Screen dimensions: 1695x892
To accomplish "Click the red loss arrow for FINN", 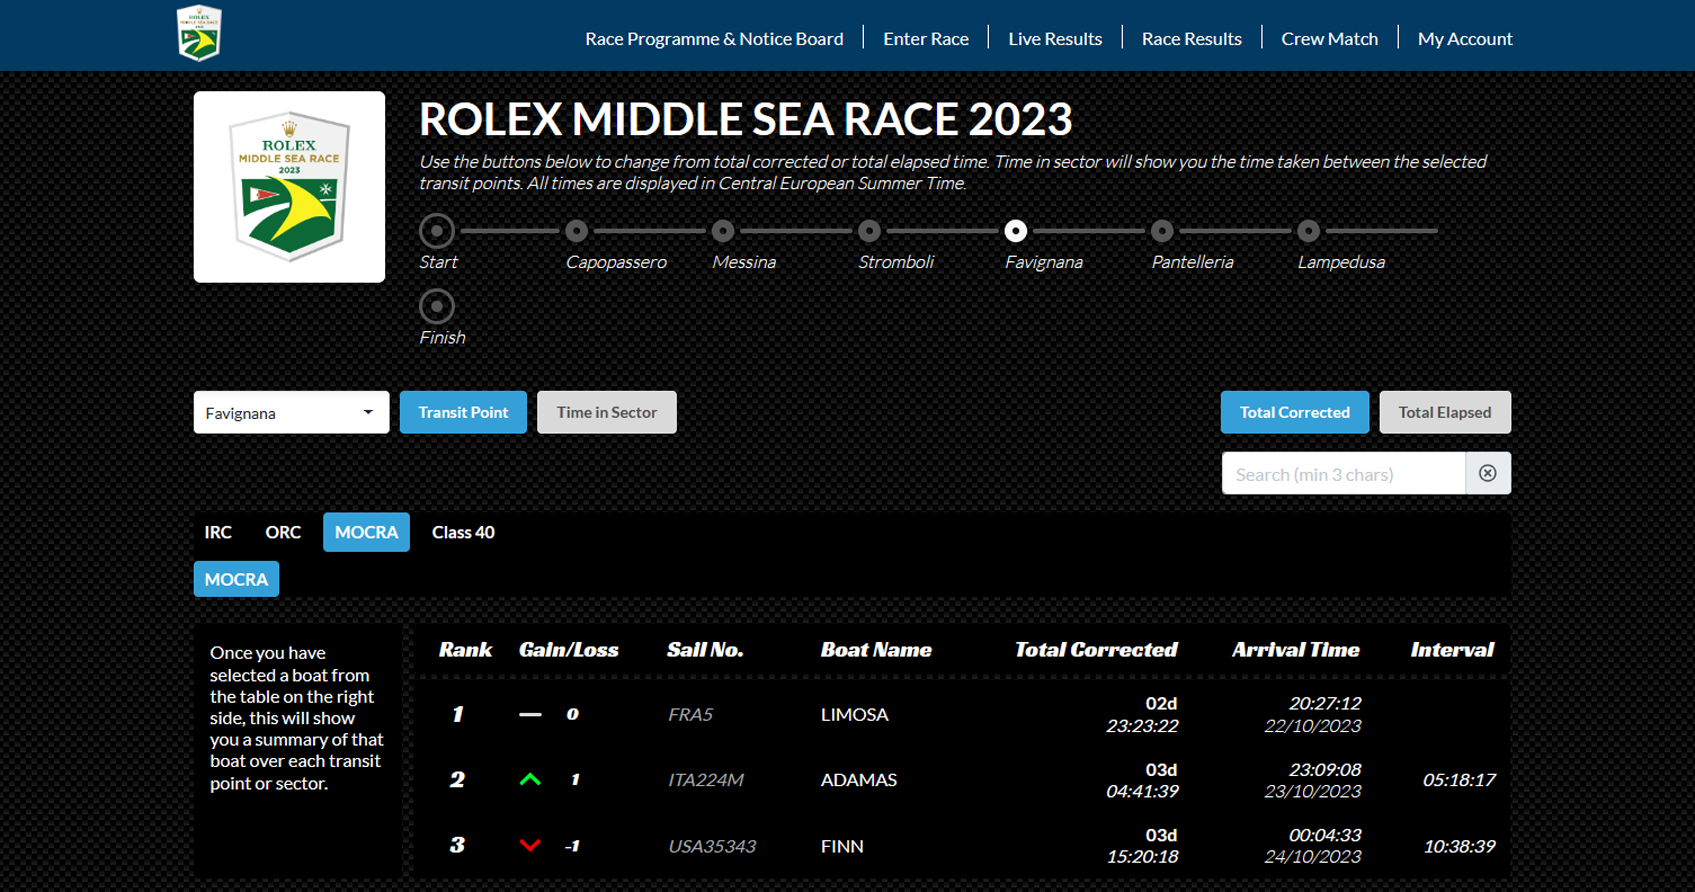I will click(x=530, y=846).
